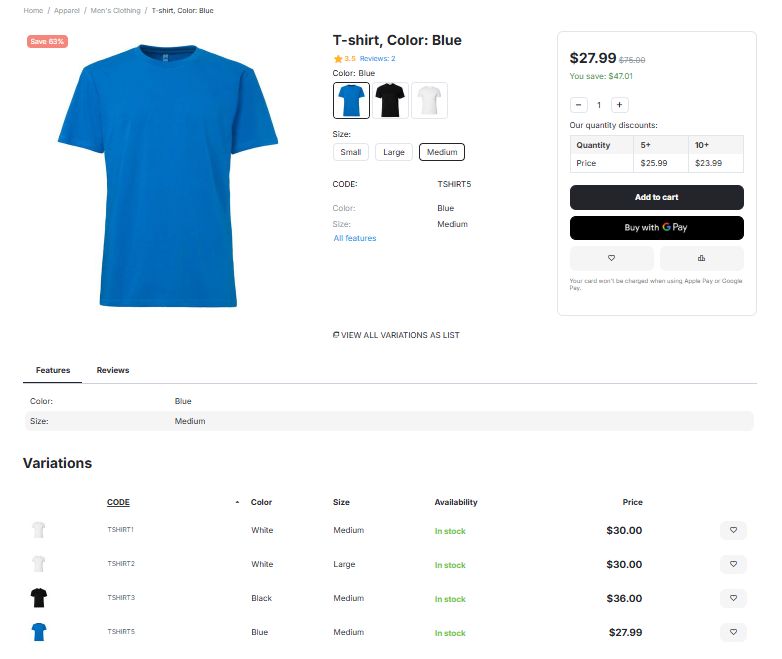Image resolution: width=782 pixels, height=659 pixels.
Task: Select the black T-shirt color swatch
Action: coord(390,100)
